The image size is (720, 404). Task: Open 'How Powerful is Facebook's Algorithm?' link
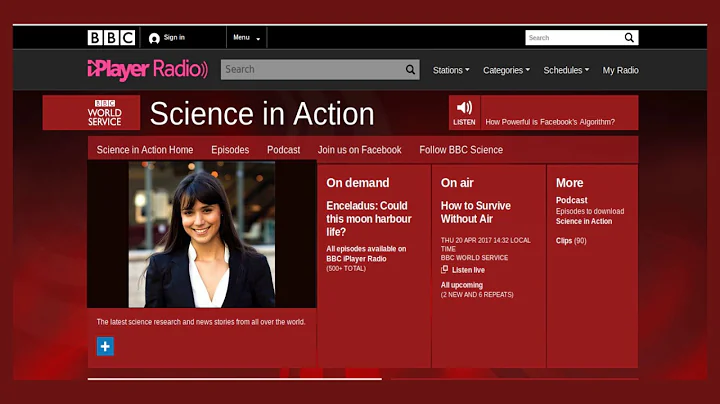pos(550,122)
